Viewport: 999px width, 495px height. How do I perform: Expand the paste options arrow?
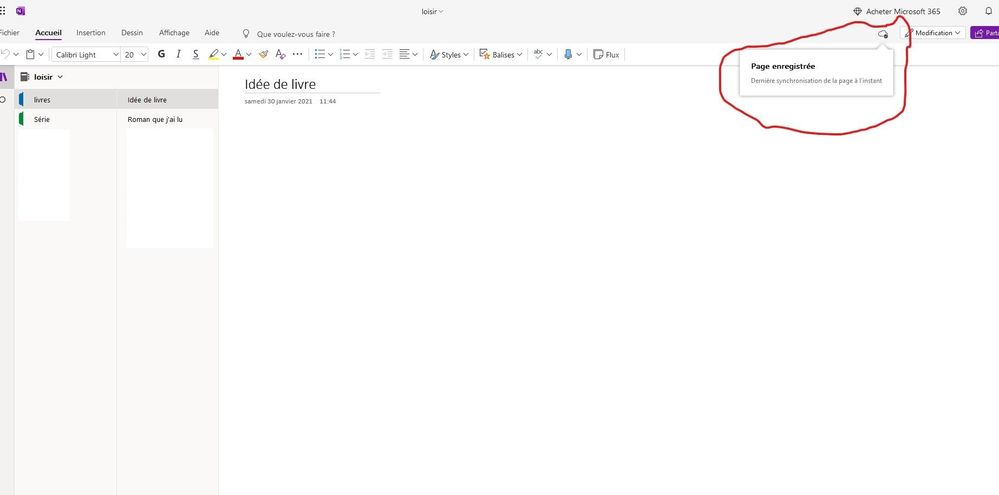click(41, 55)
